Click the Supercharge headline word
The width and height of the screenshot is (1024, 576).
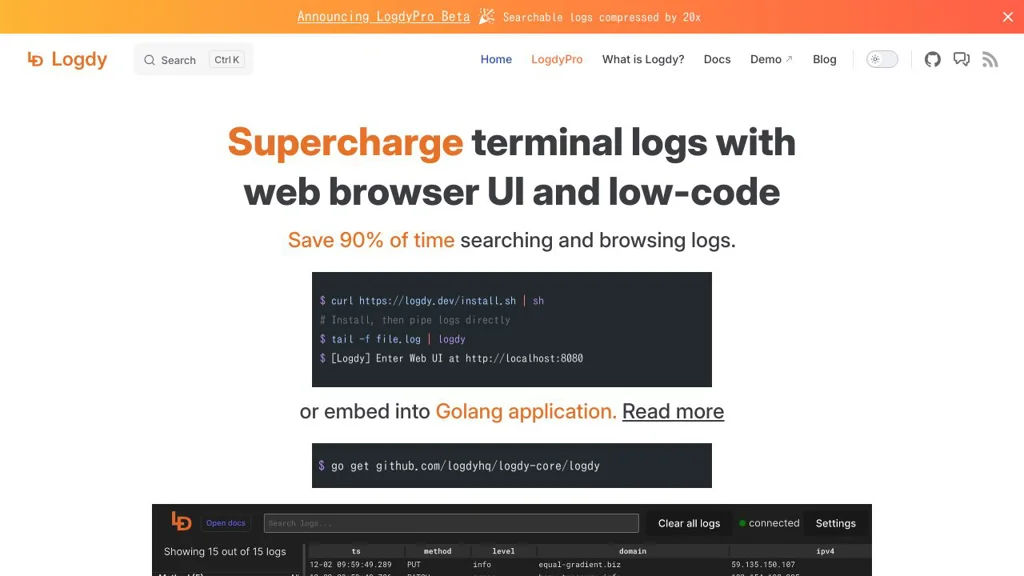coord(345,142)
